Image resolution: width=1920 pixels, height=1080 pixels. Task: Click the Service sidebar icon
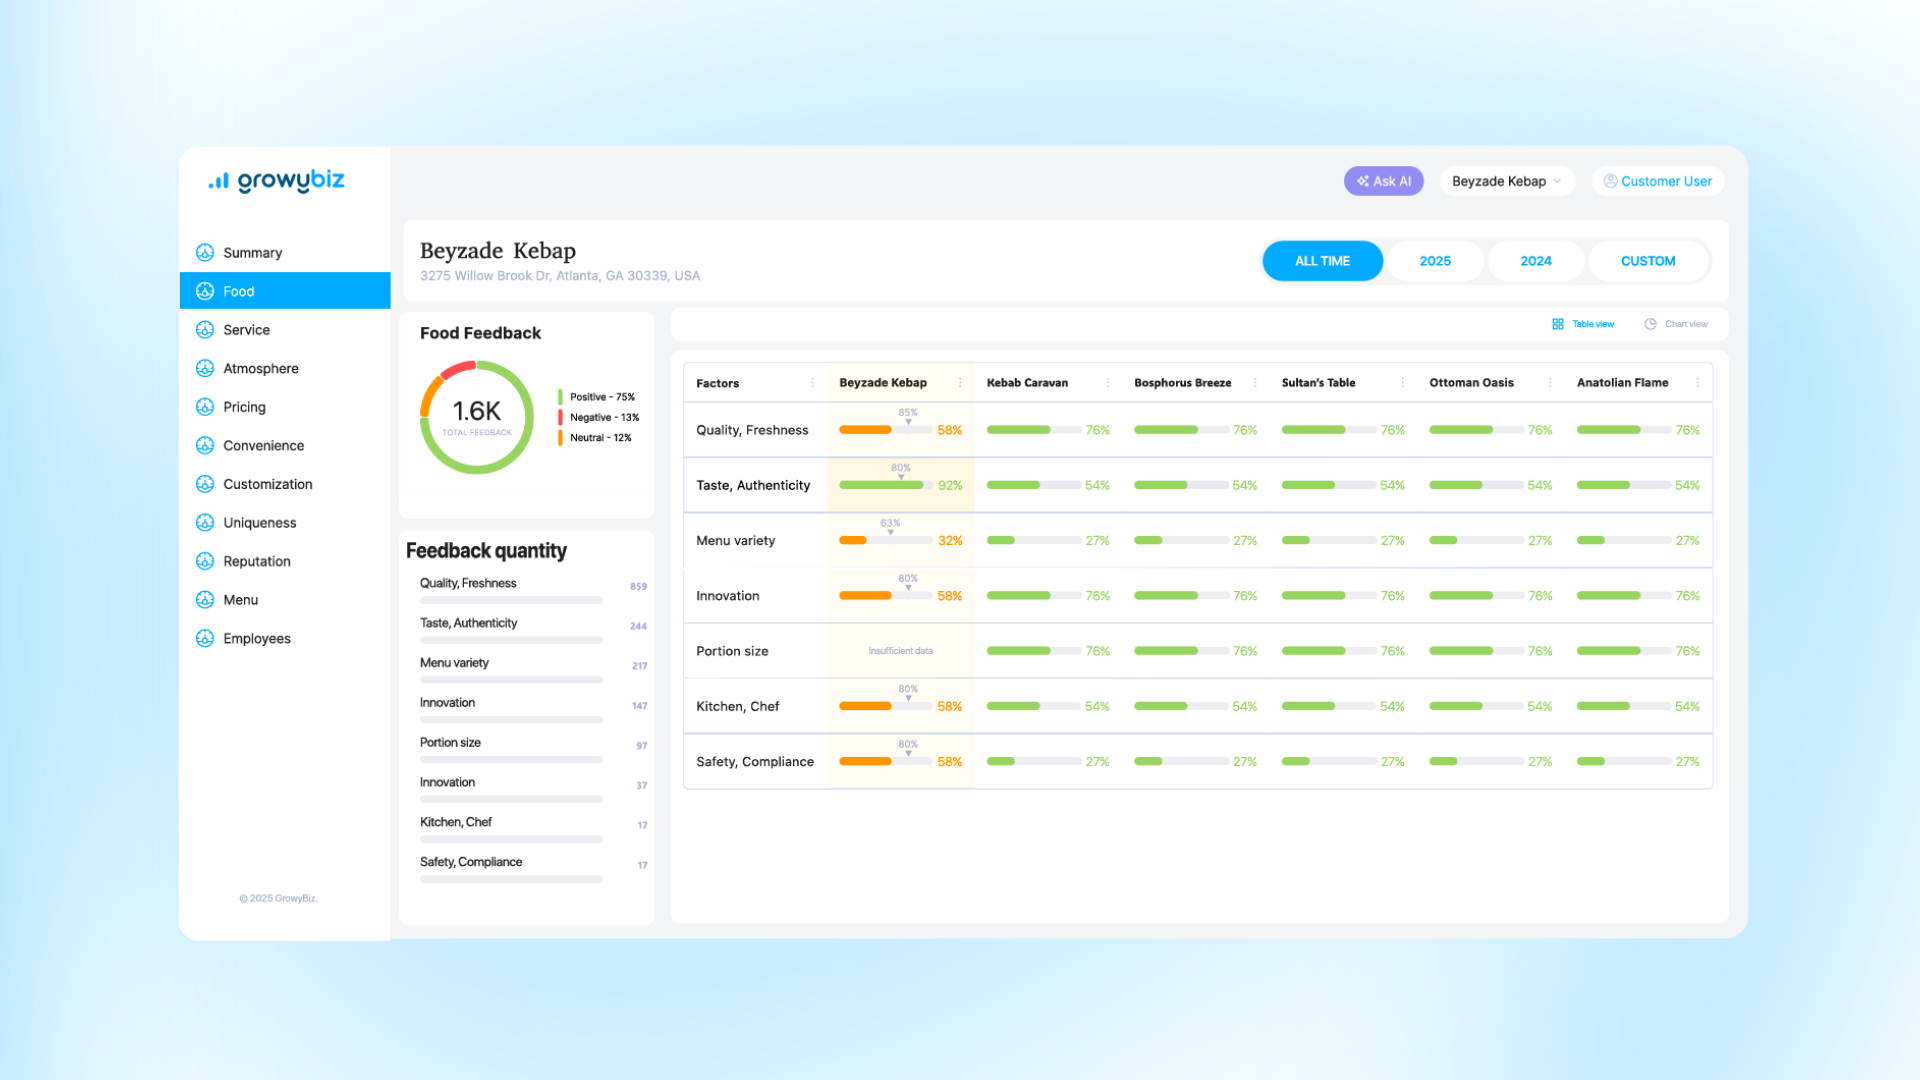(x=205, y=330)
